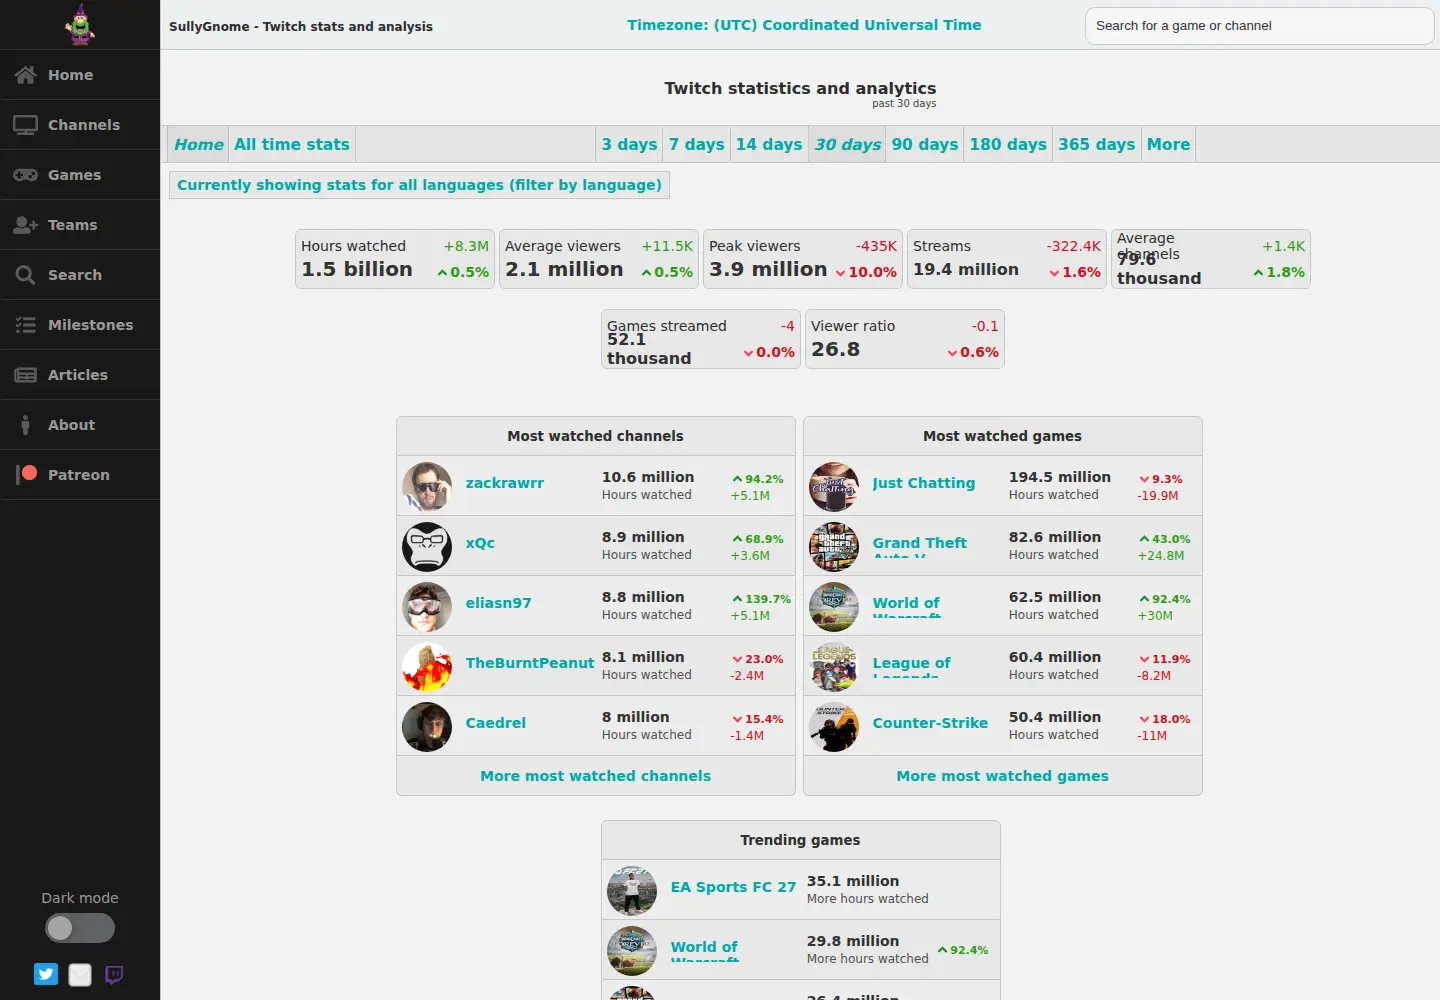
Task: Click the League of Legends game icon
Action: point(834,667)
